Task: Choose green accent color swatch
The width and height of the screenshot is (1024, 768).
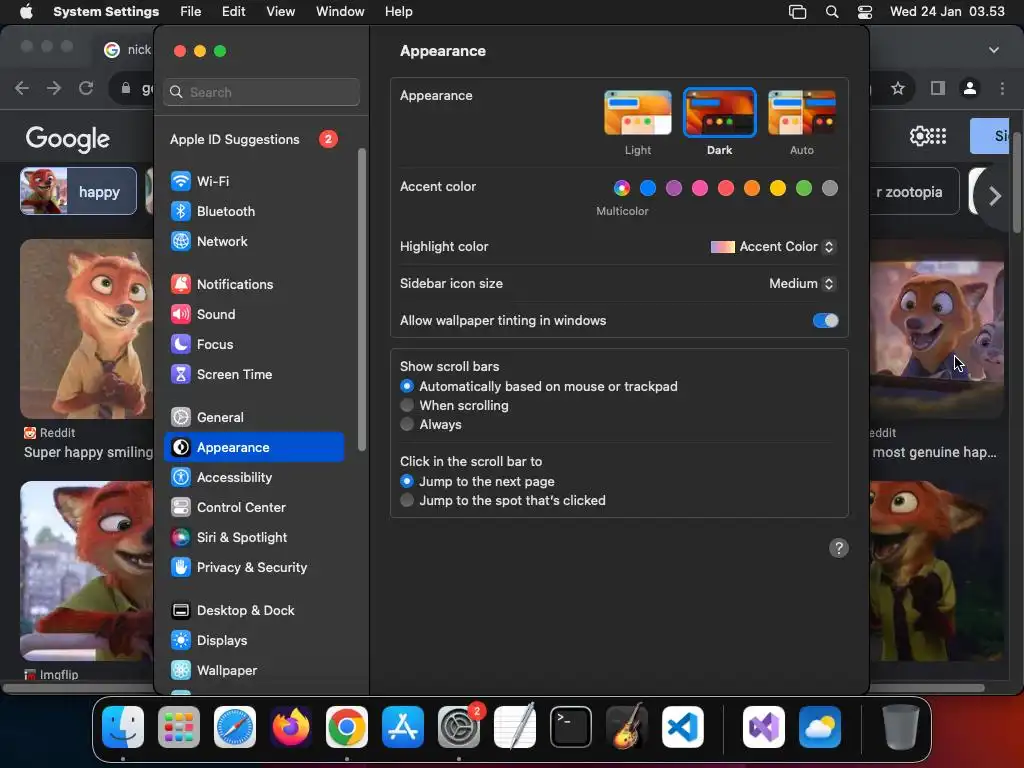Action: [804, 188]
